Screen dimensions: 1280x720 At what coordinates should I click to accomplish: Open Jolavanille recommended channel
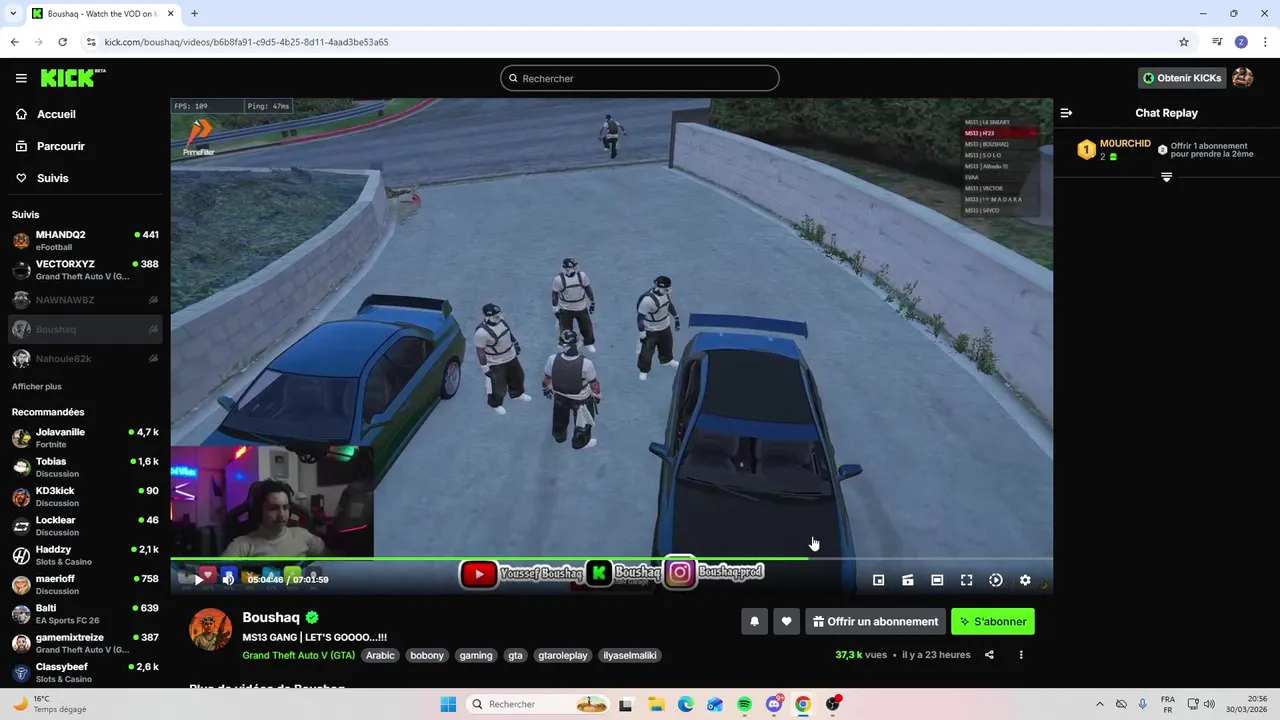(85, 438)
